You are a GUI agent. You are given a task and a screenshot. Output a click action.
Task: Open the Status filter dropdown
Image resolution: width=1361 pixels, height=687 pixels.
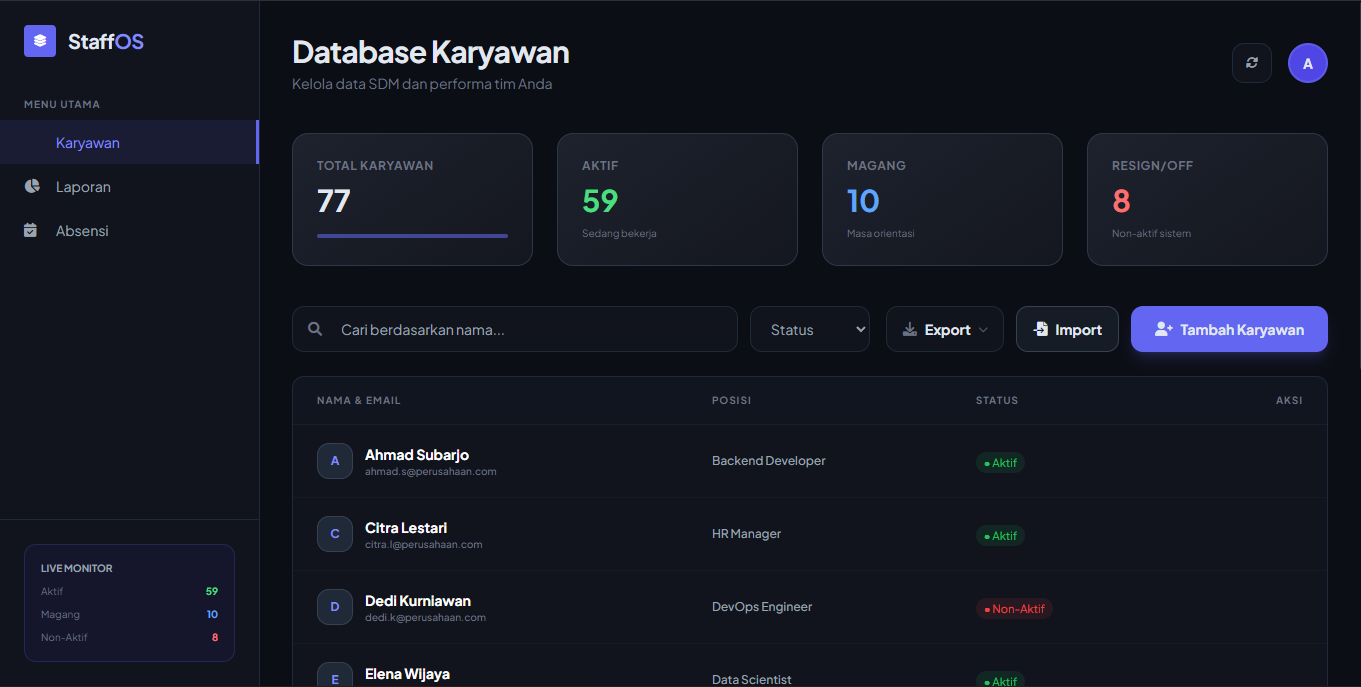click(810, 329)
